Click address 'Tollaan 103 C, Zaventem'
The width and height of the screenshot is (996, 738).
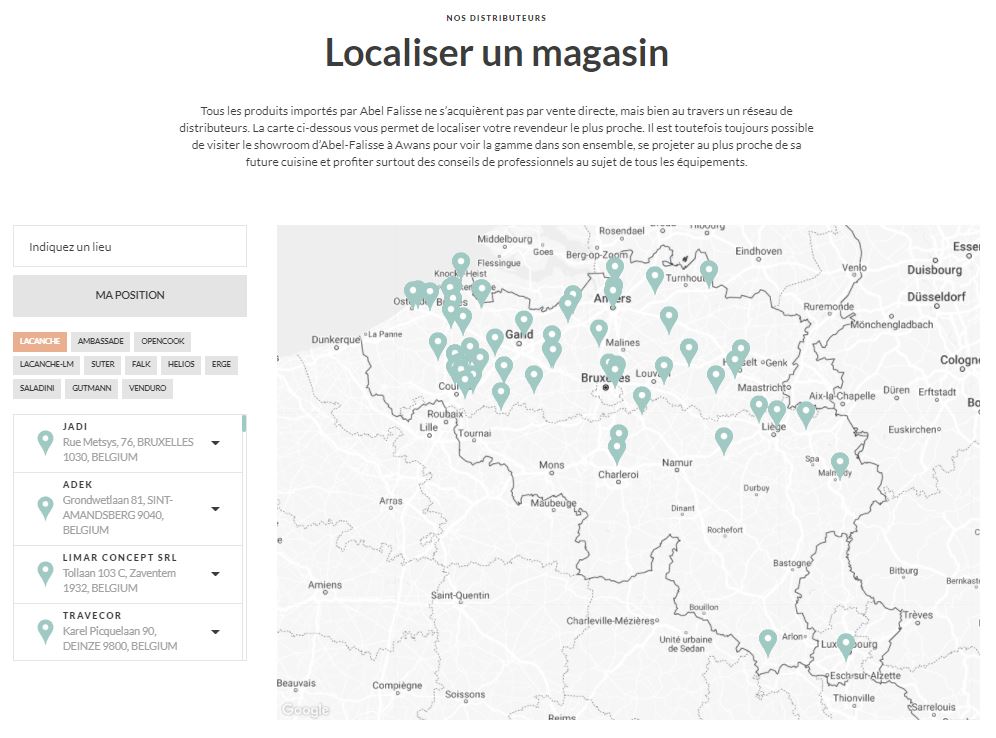[x=119, y=573]
